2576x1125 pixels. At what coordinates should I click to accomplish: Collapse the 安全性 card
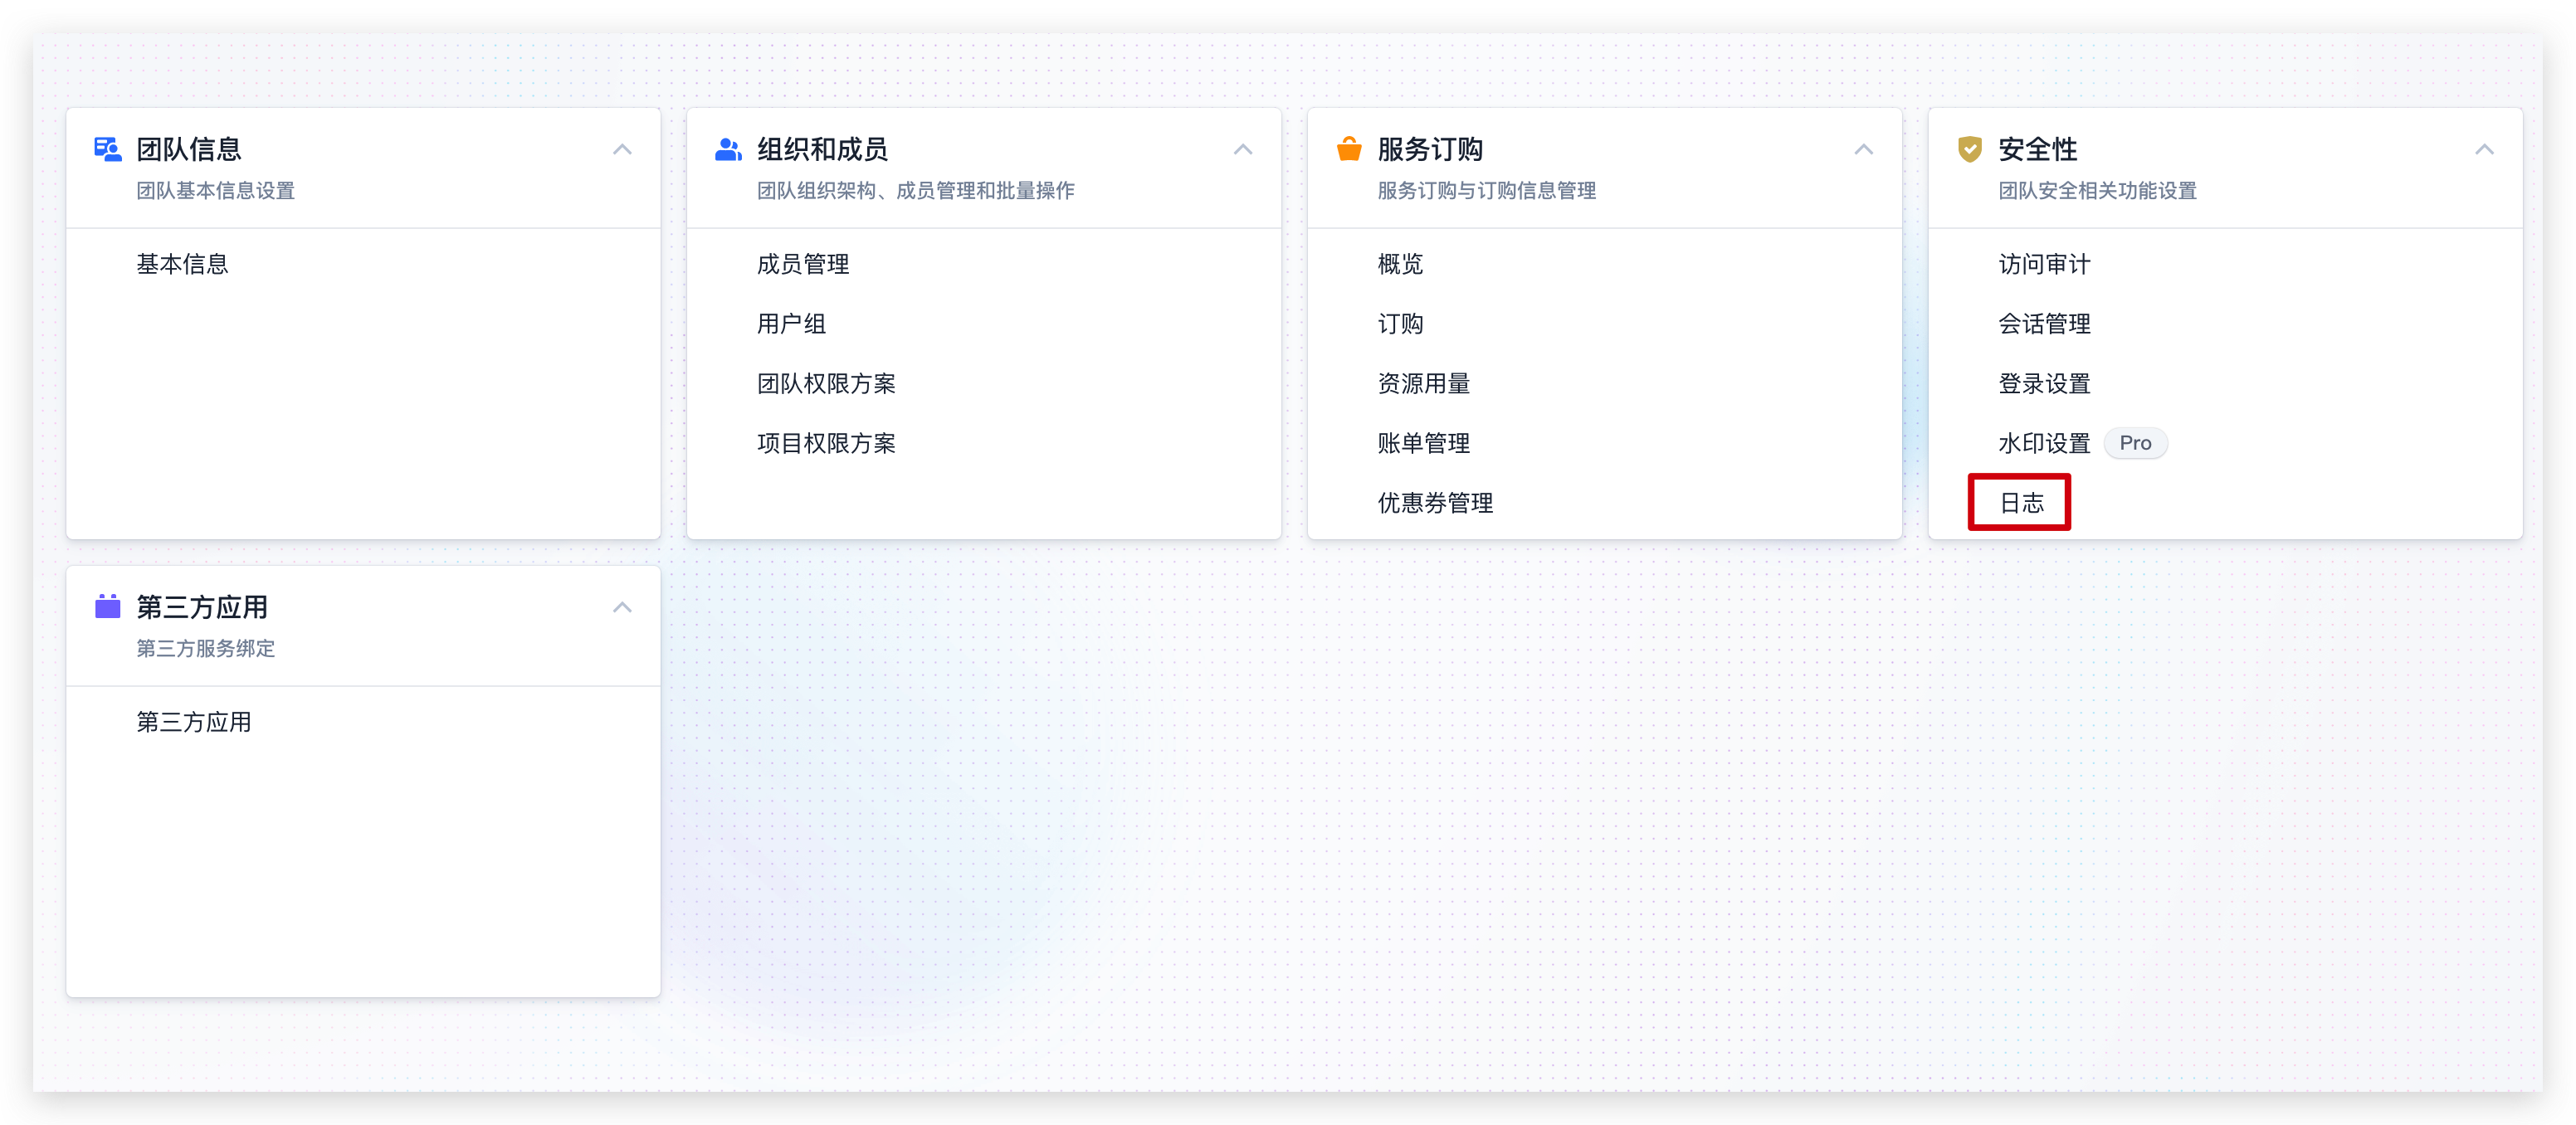tap(2484, 149)
